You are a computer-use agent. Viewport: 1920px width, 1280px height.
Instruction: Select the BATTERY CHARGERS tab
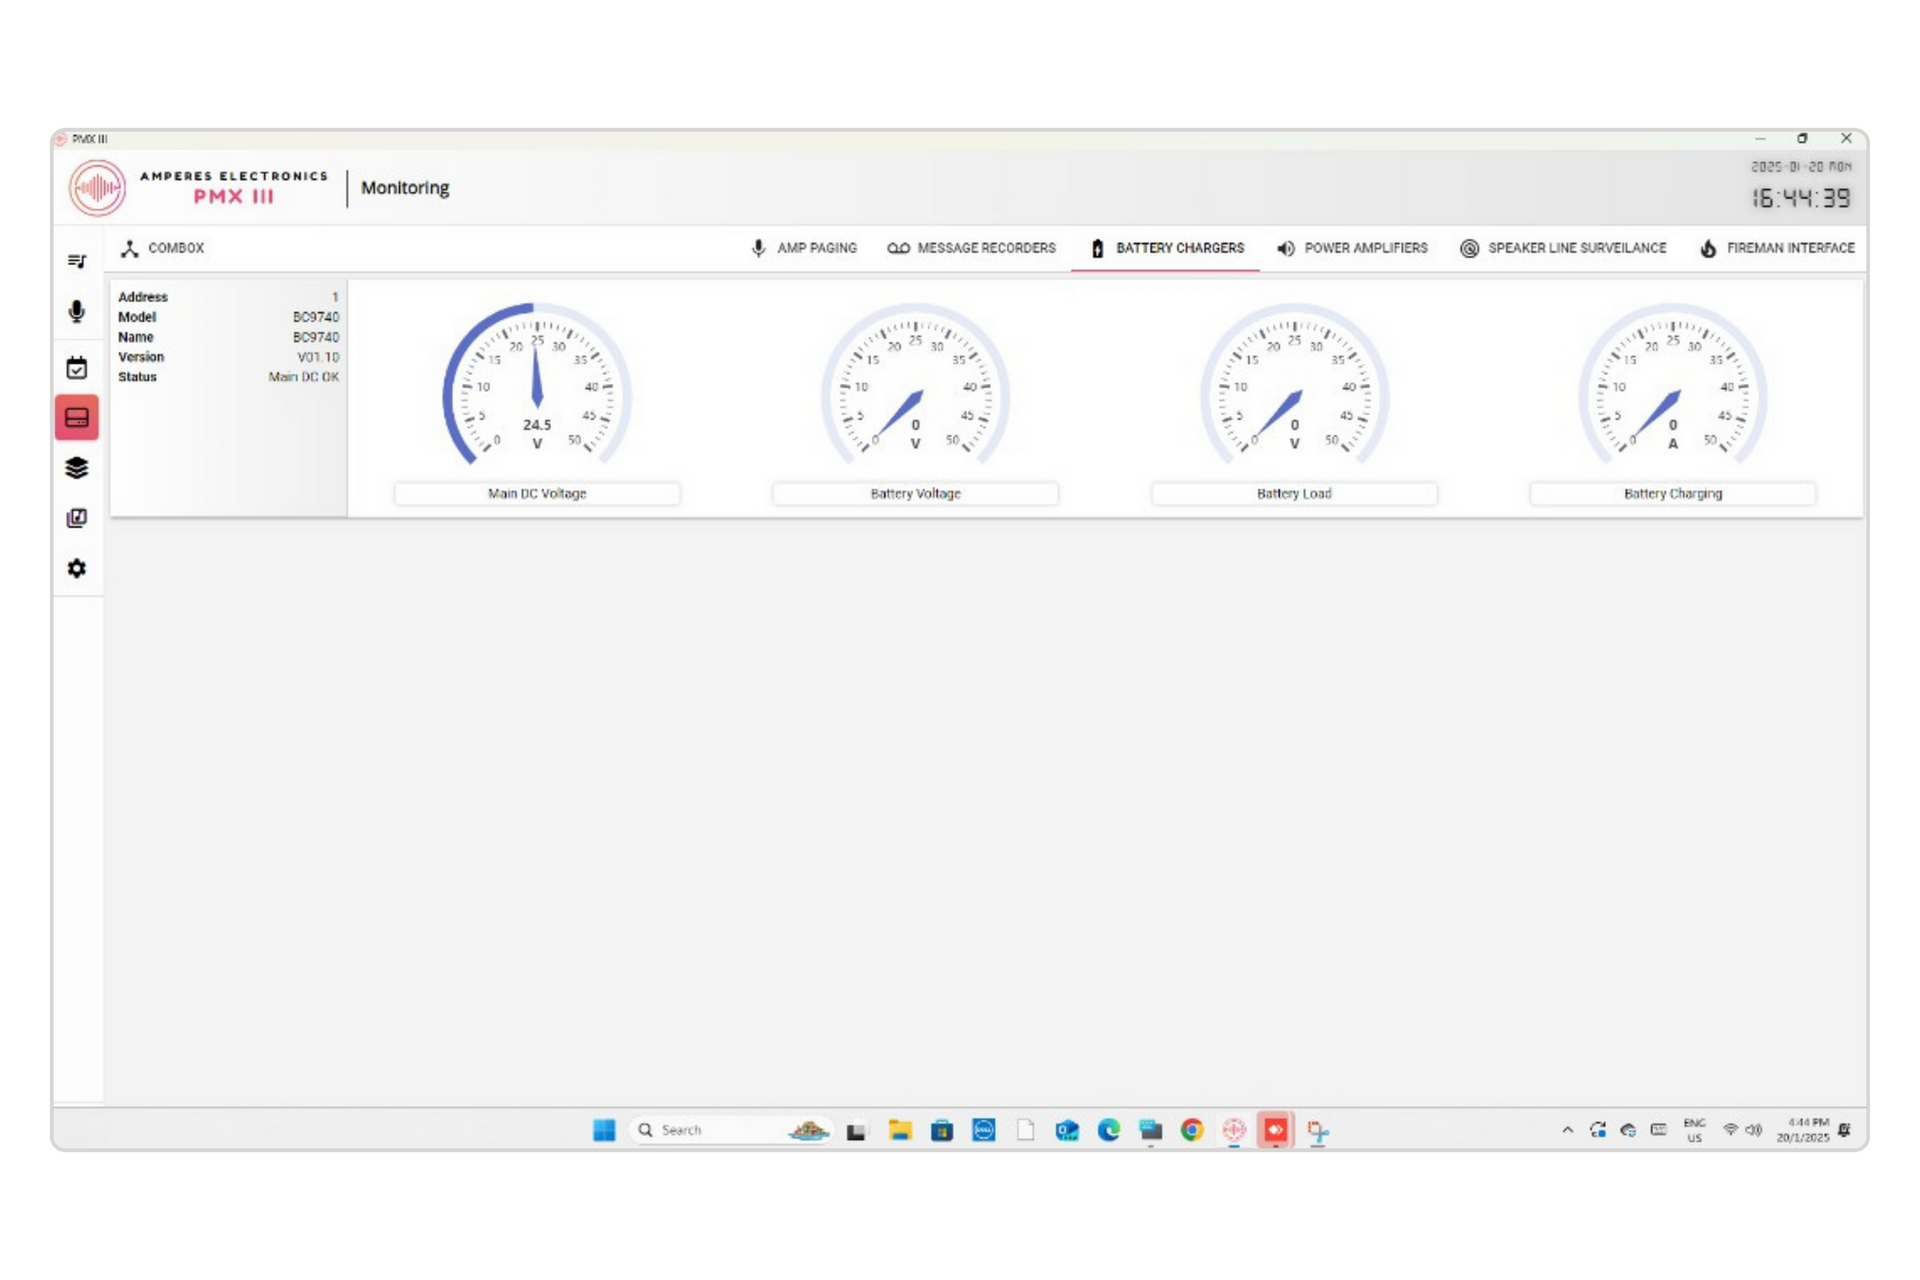(1166, 248)
